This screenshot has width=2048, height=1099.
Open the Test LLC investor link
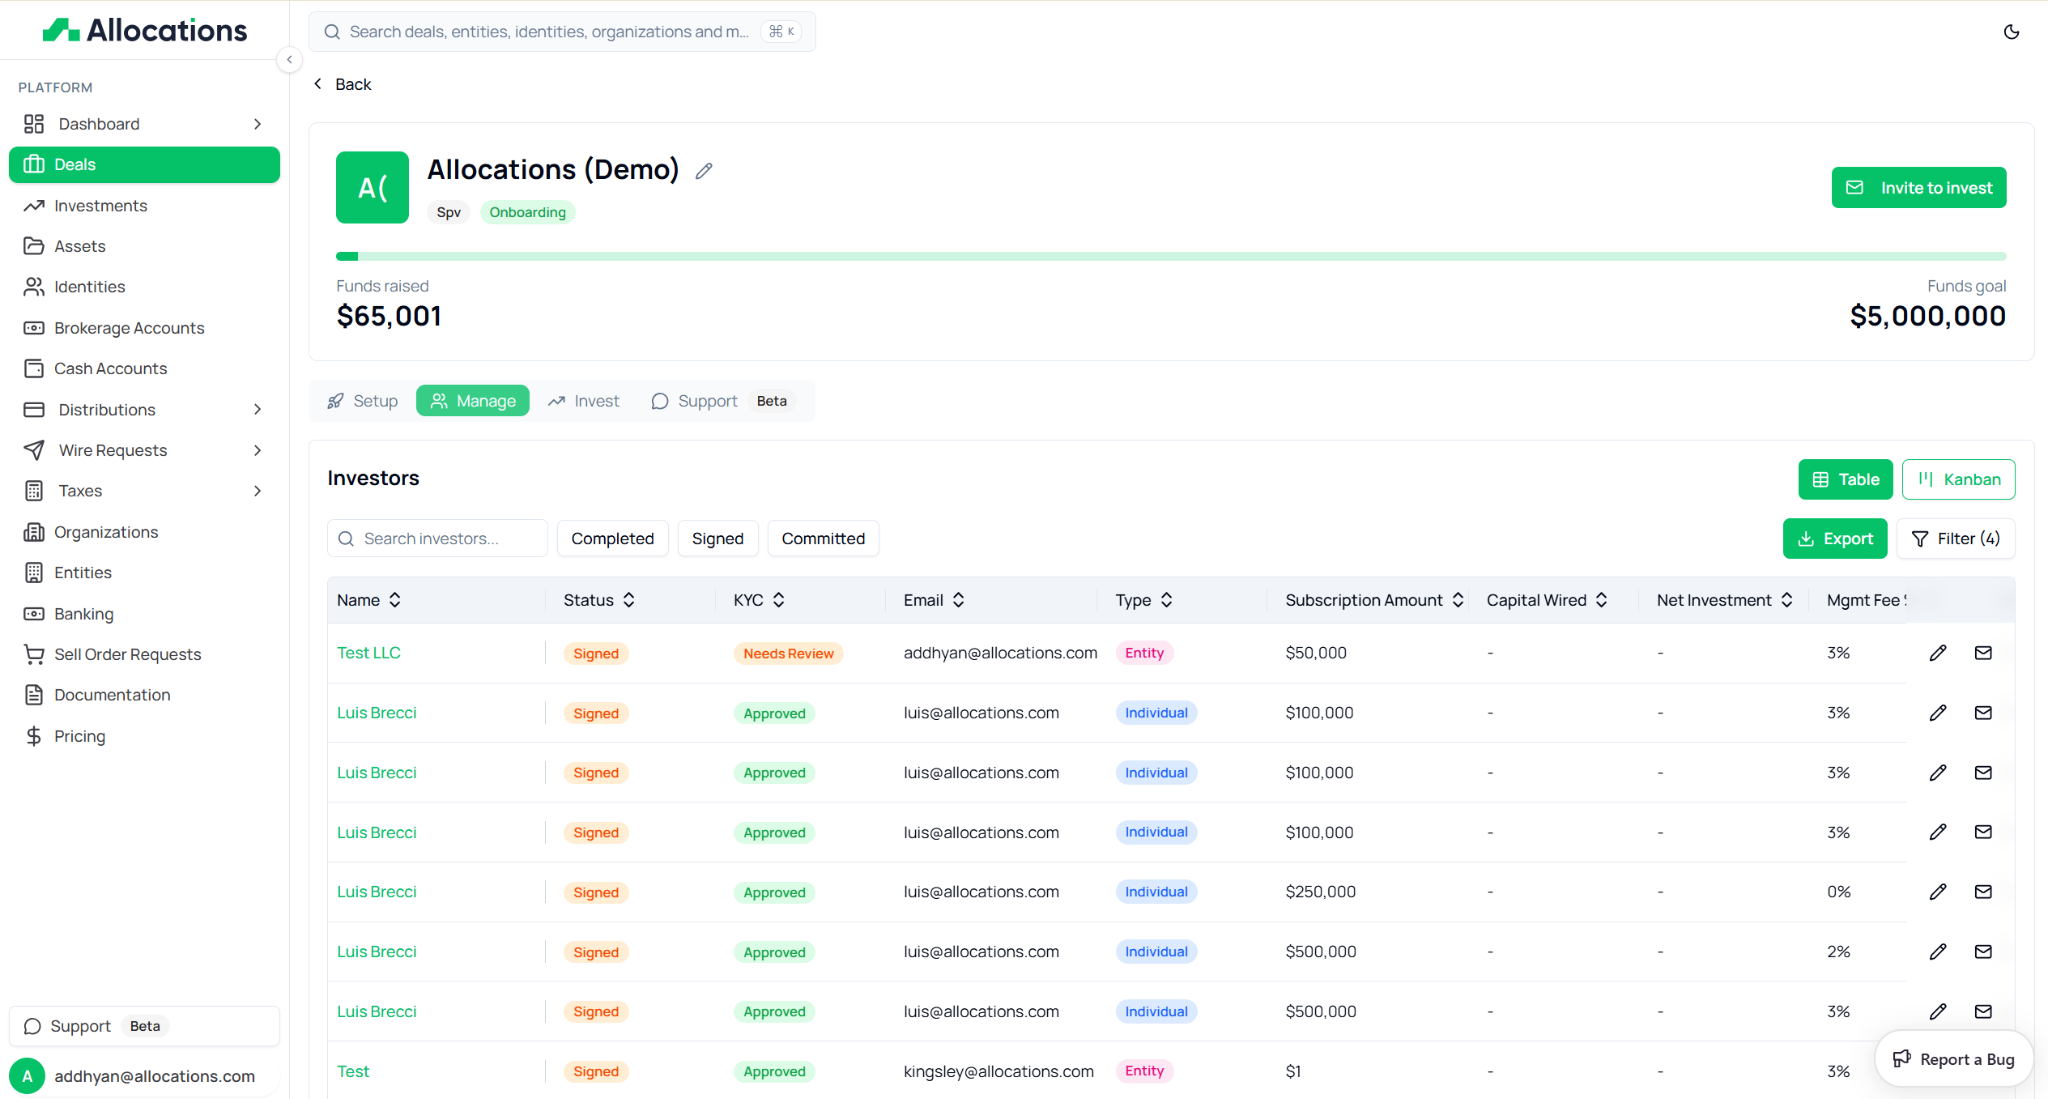(368, 653)
